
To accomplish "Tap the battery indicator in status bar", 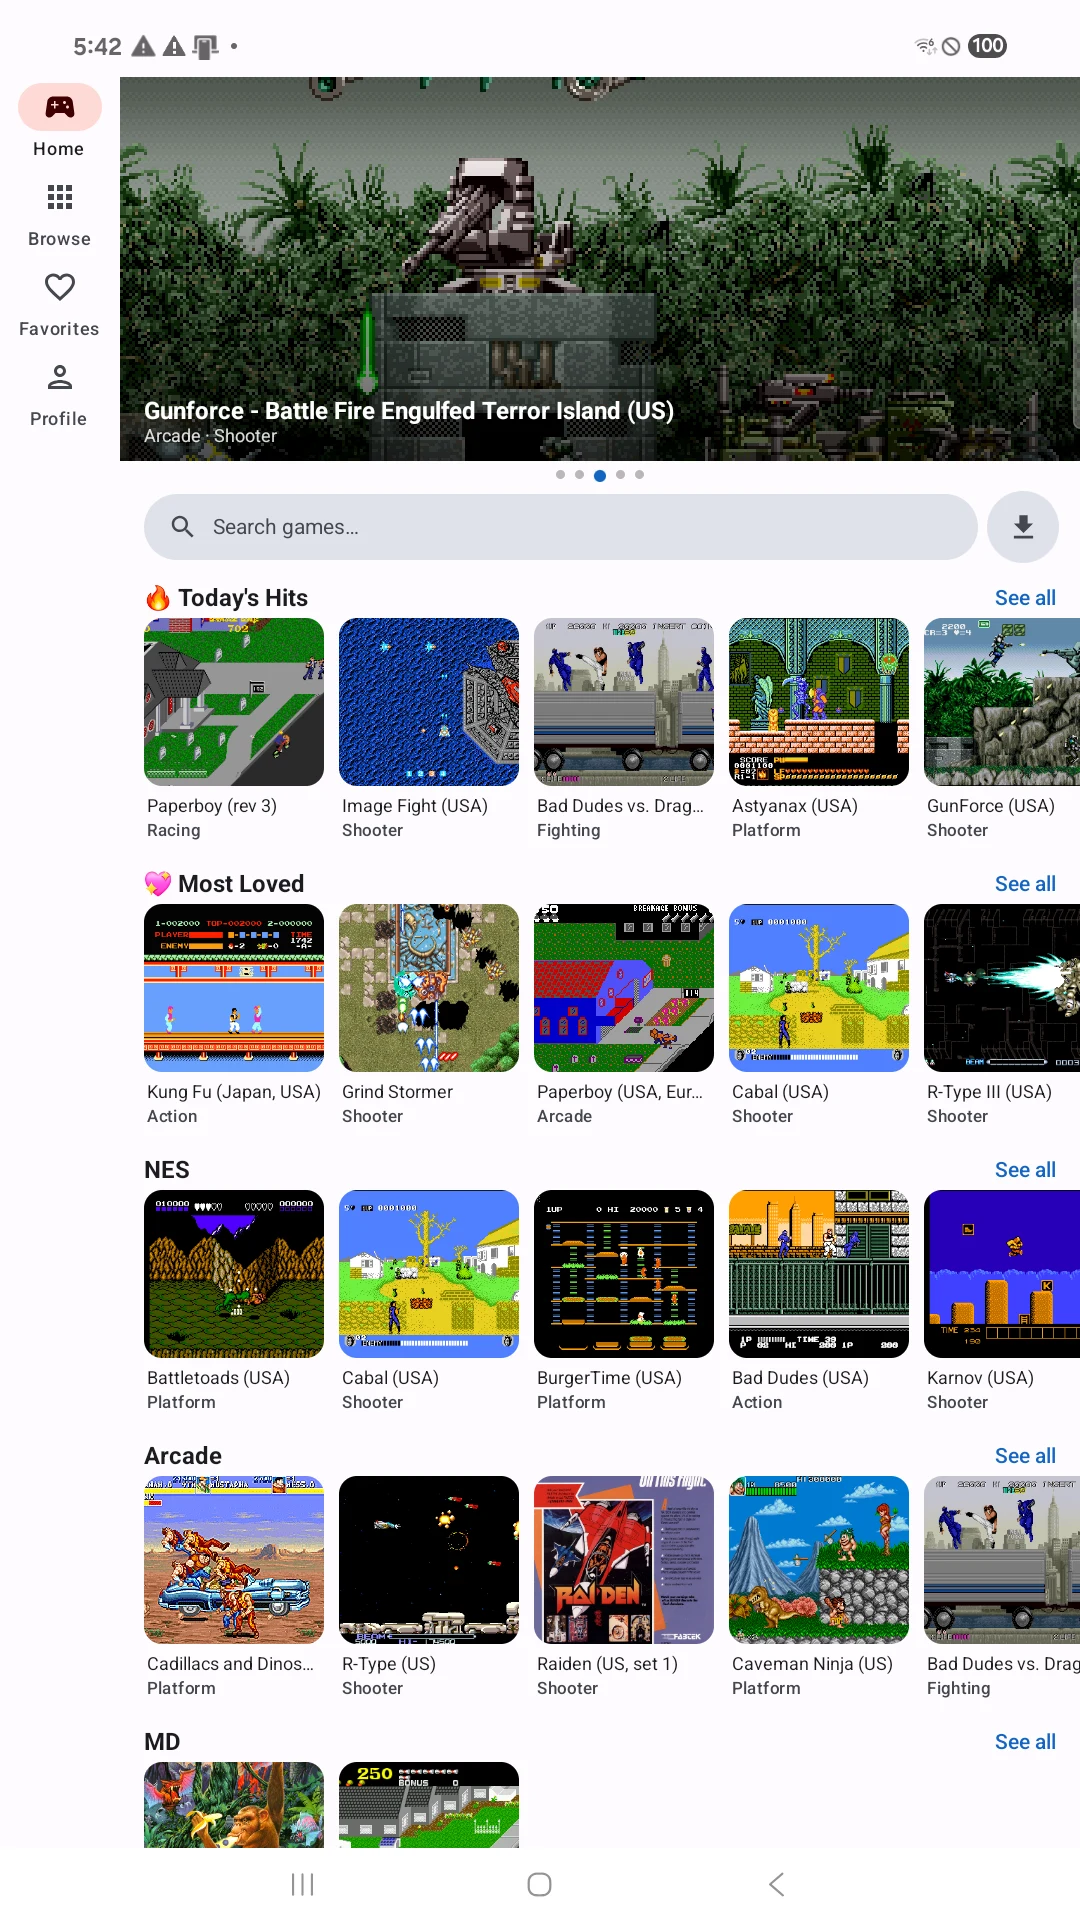I will coord(987,46).
